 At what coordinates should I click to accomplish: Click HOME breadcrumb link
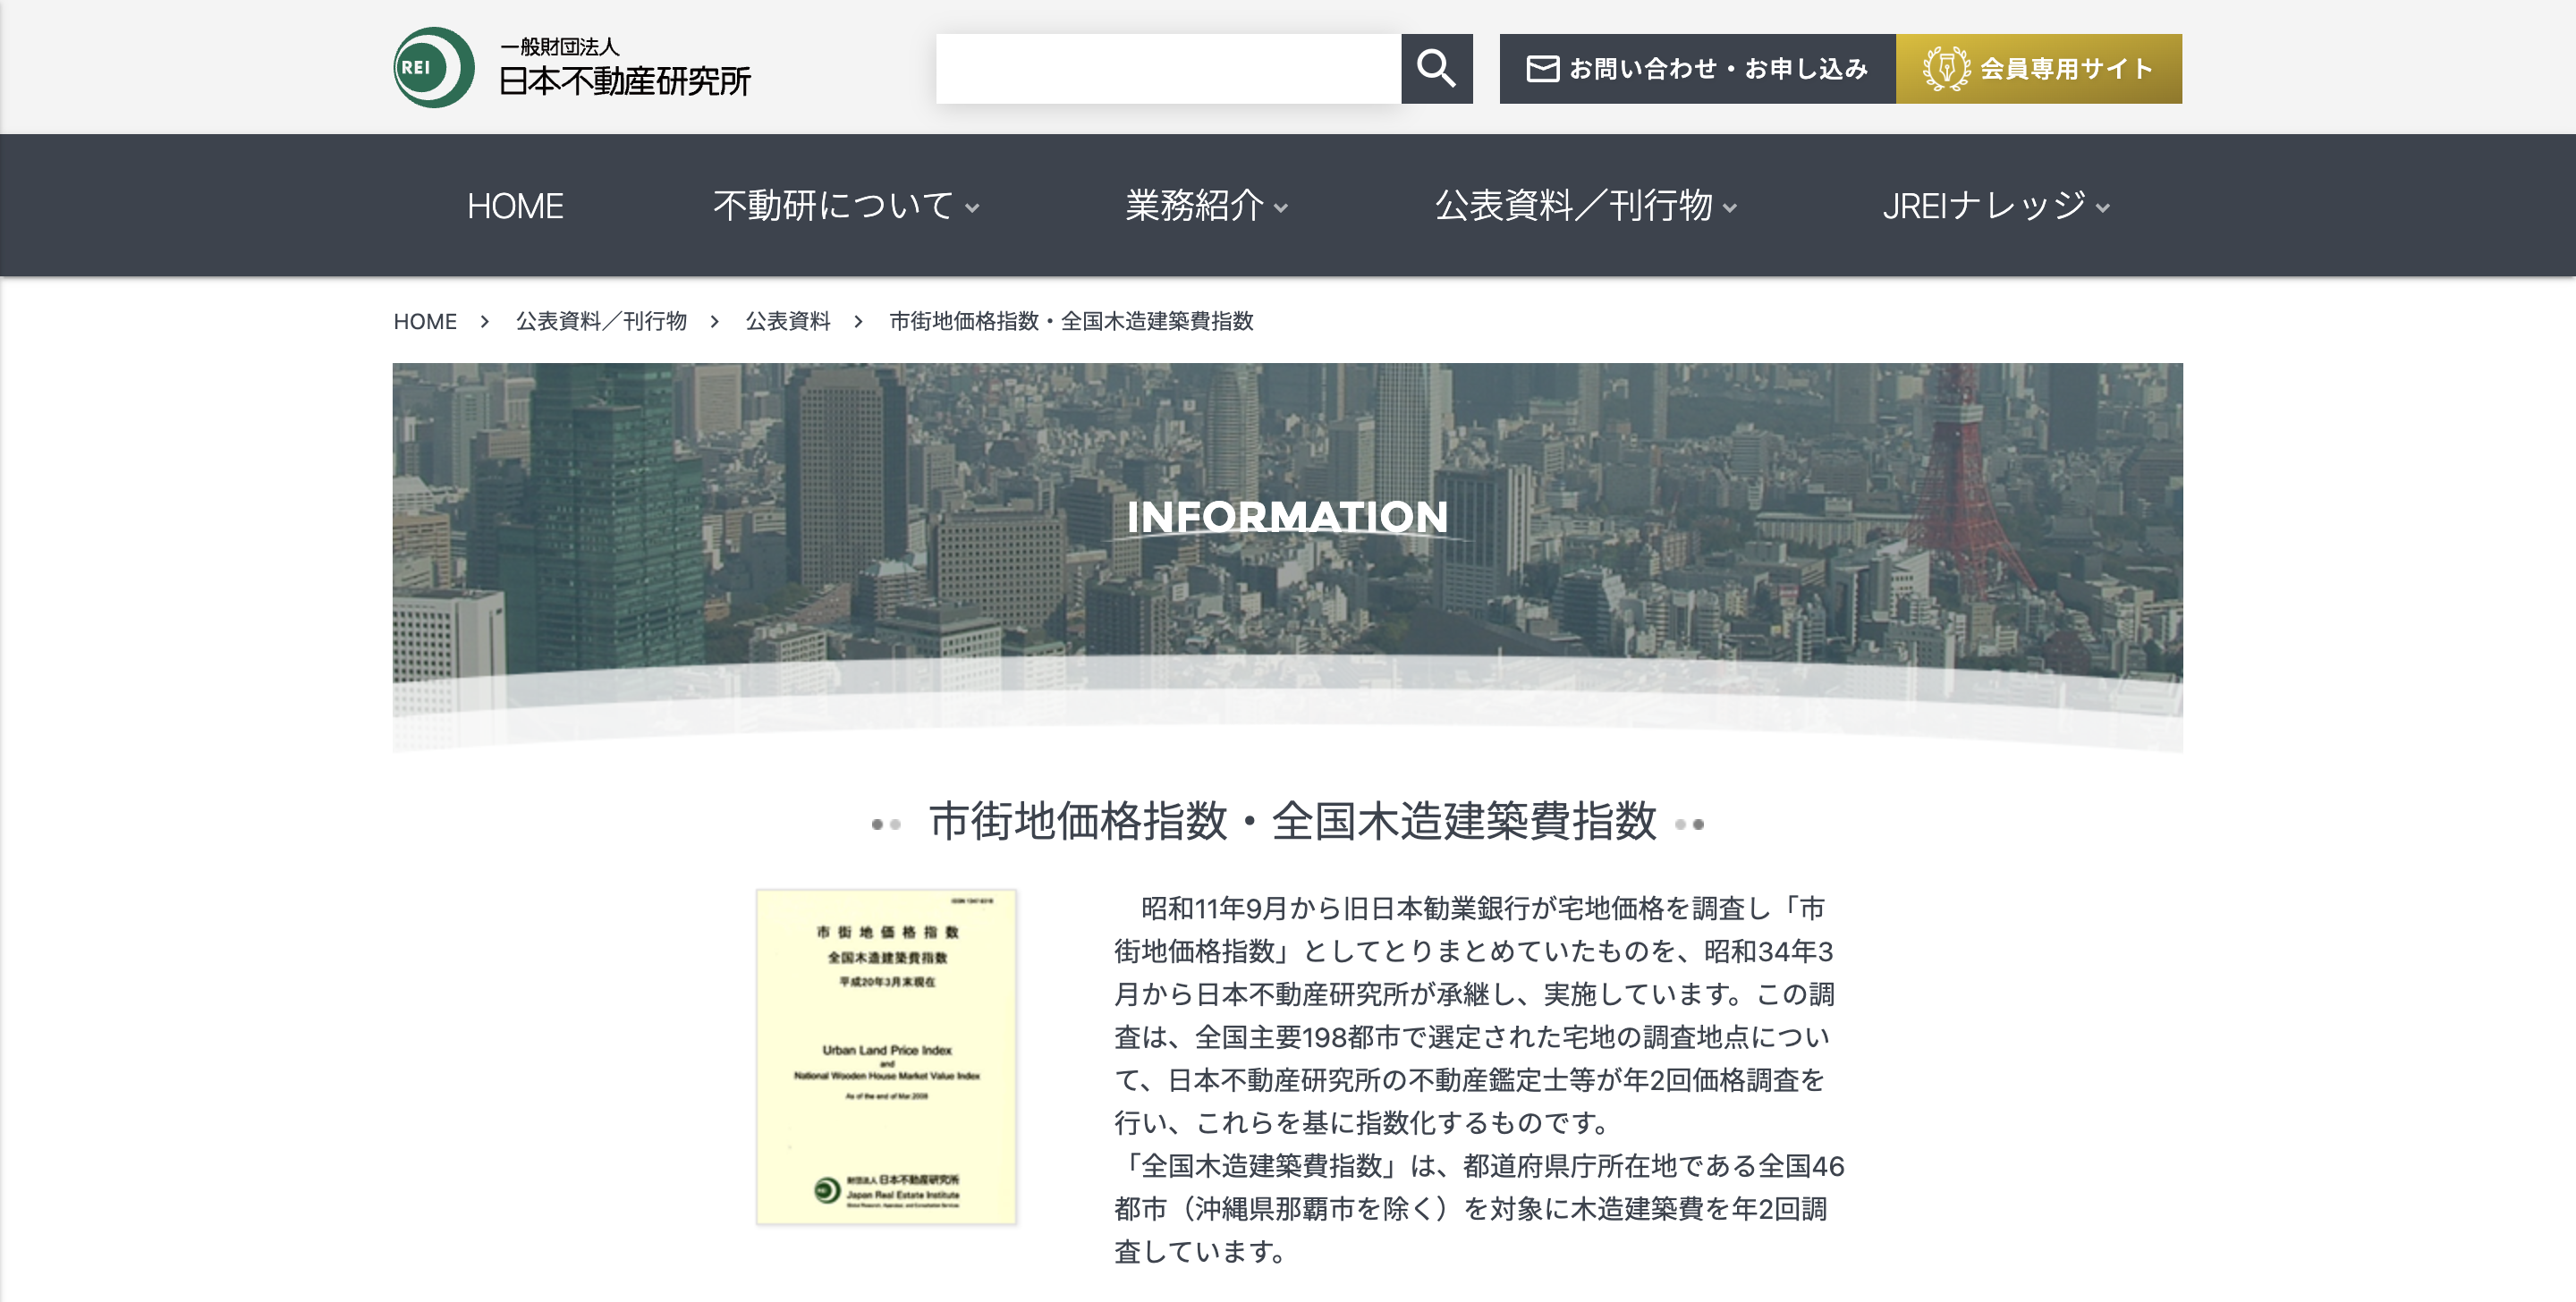(x=424, y=321)
